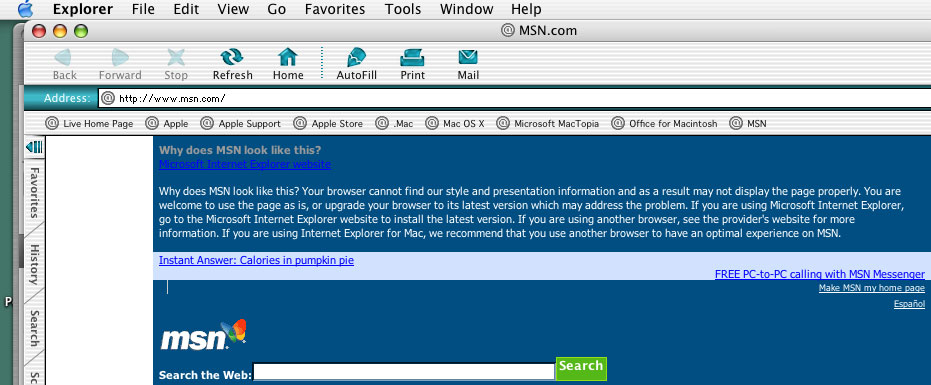Image resolution: width=931 pixels, height=385 pixels.
Task: Click the Forward arrow toolbar icon
Action: tap(120, 58)
